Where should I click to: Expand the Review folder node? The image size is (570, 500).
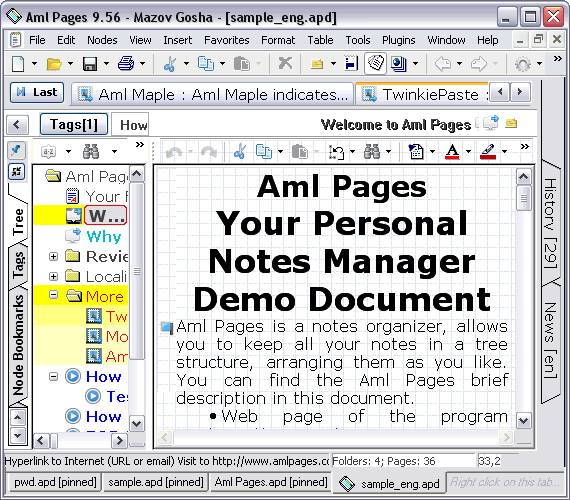click(53, 257)
